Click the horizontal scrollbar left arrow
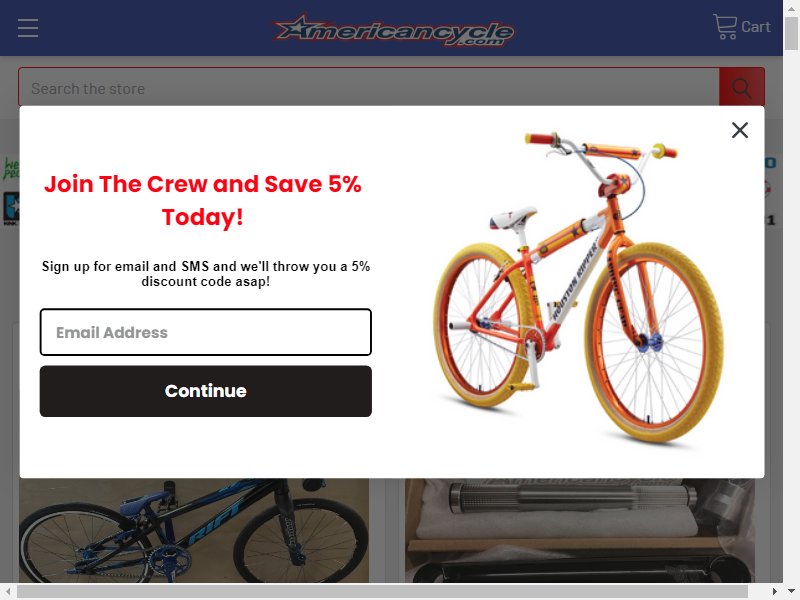The width and height of the screenshot is (800, 600). pyautogui.click(x=8, y=592)
